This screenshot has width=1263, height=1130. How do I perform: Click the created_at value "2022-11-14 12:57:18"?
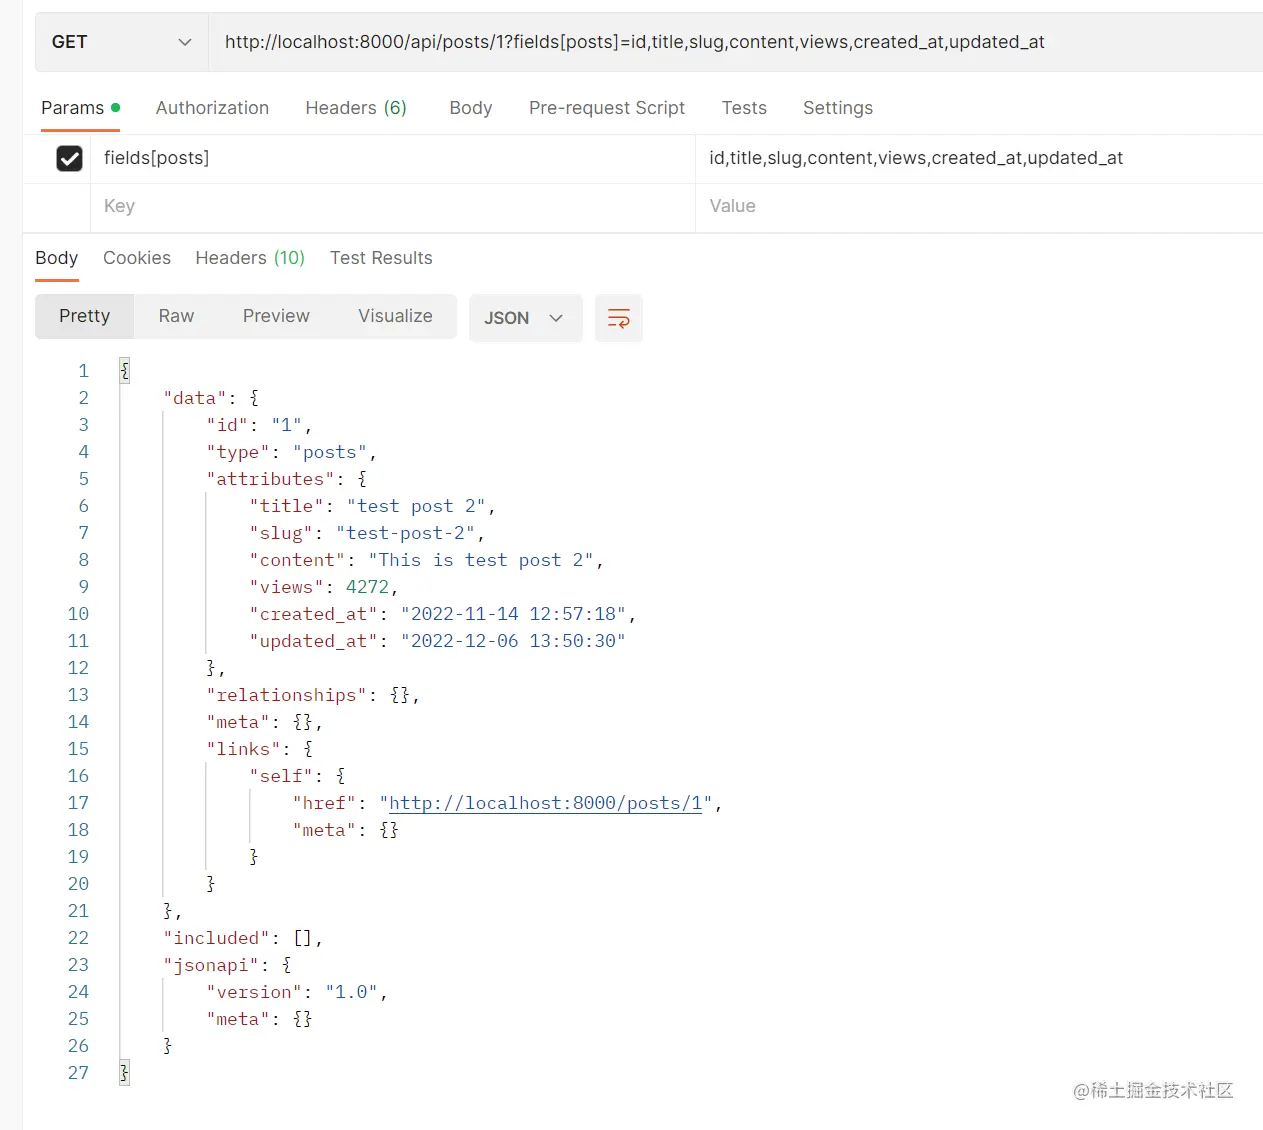click(x=513, y=614)
